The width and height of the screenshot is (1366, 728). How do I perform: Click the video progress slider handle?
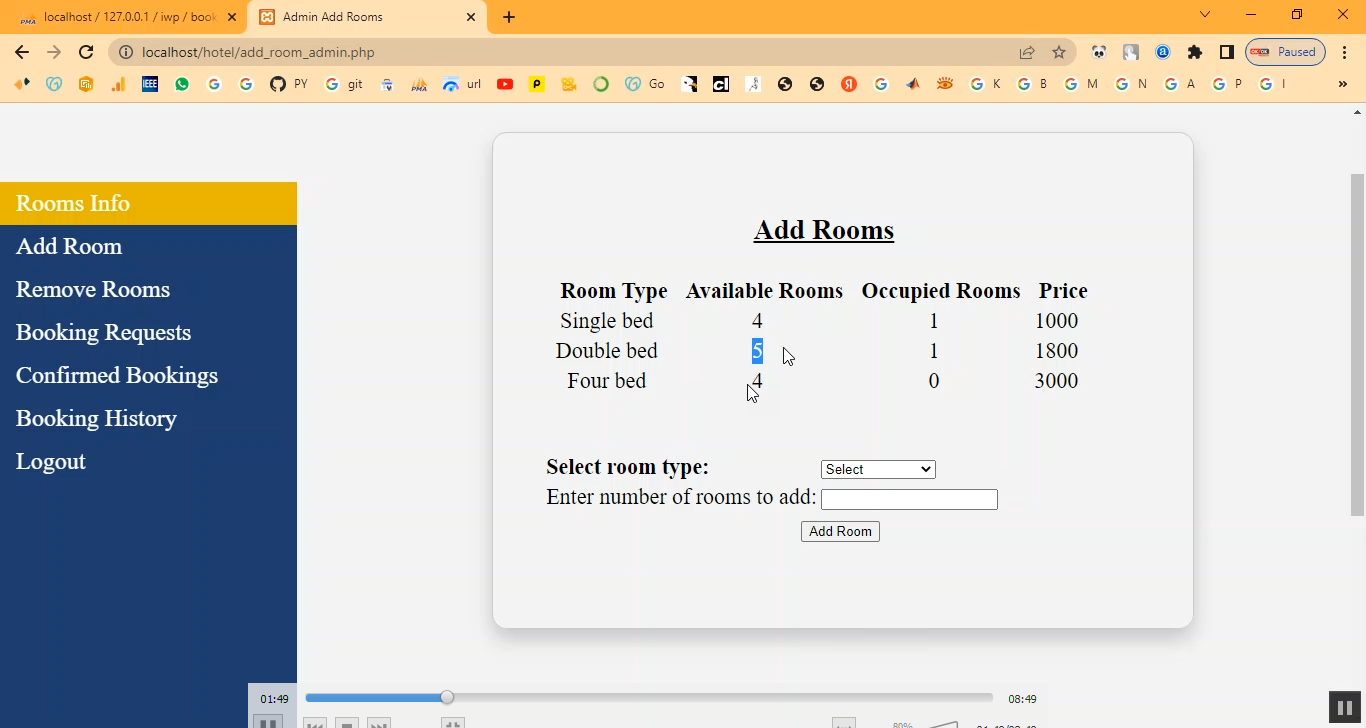tap(447, 697)
